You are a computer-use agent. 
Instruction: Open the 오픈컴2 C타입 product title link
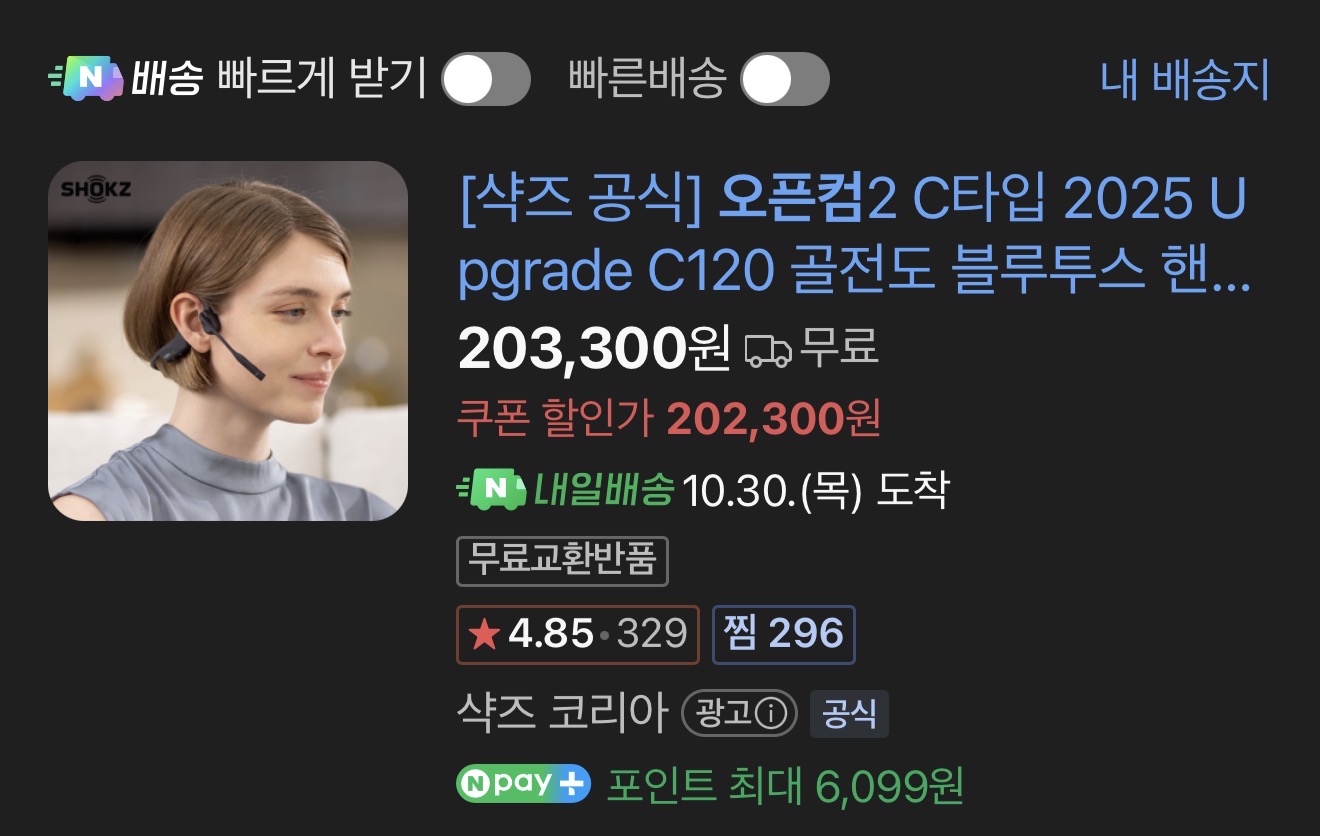coord(855,237)
